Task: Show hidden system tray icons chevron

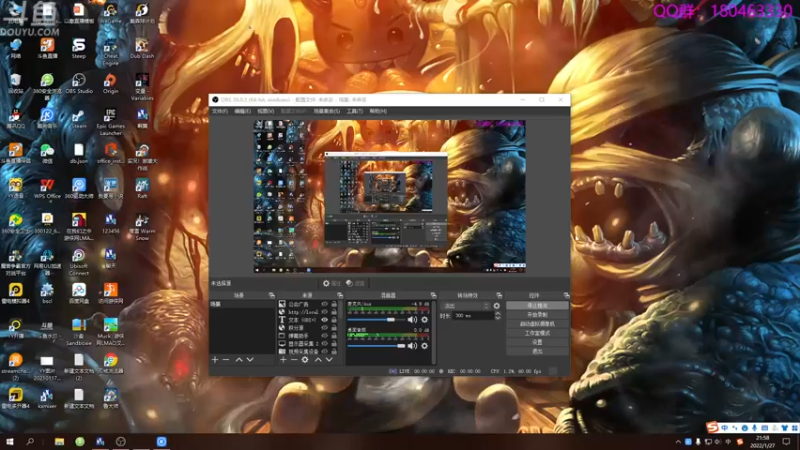Action: (x=678, y=442)
